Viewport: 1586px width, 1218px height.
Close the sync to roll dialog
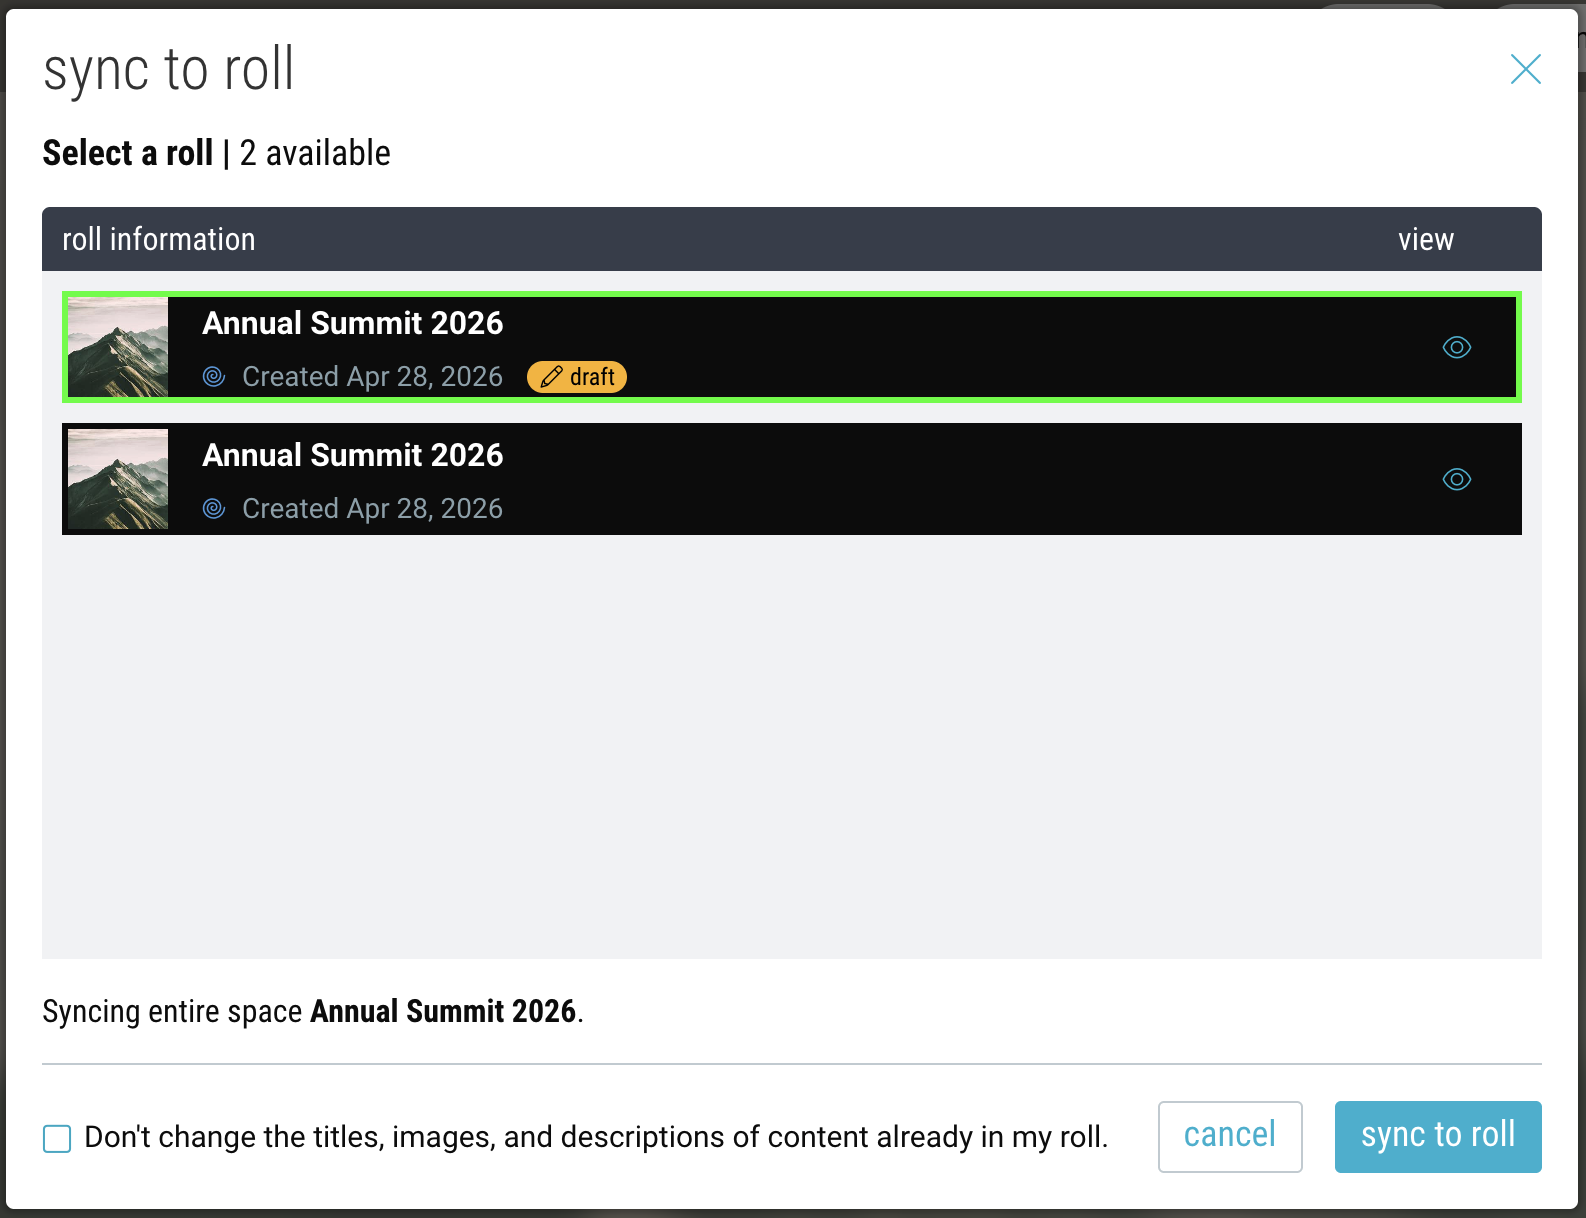coord(1525,69)
